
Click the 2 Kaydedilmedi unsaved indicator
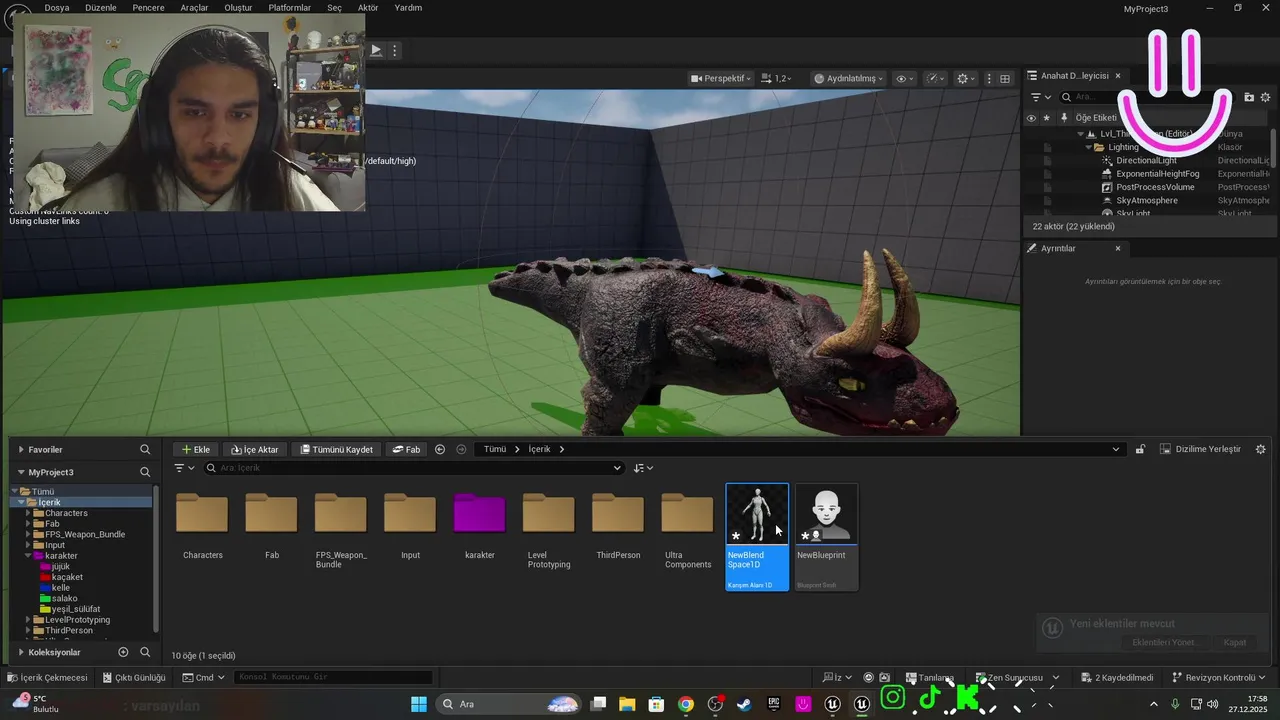pyautogui.click(x=1117, y=678)
